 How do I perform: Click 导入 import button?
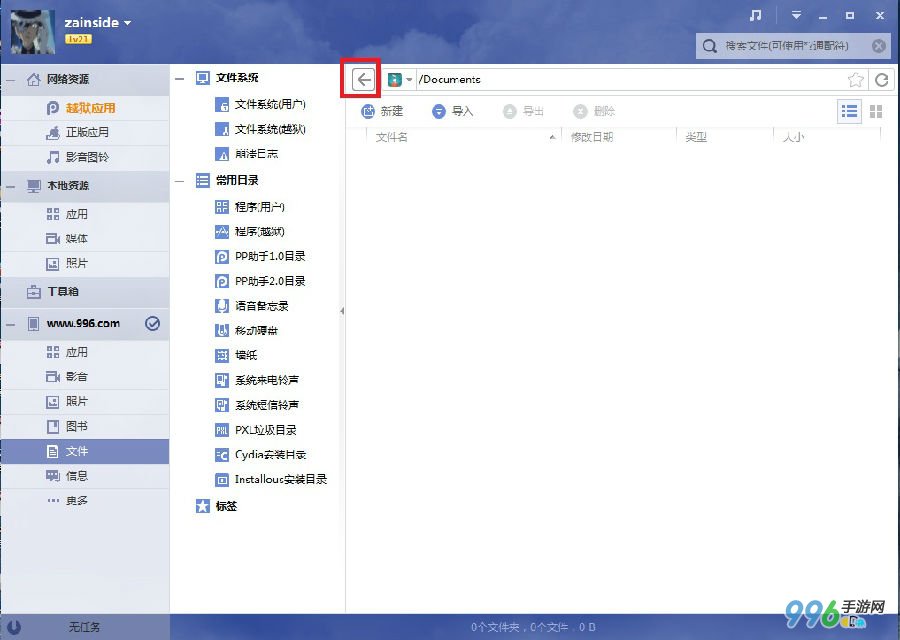tap(452, 111)
